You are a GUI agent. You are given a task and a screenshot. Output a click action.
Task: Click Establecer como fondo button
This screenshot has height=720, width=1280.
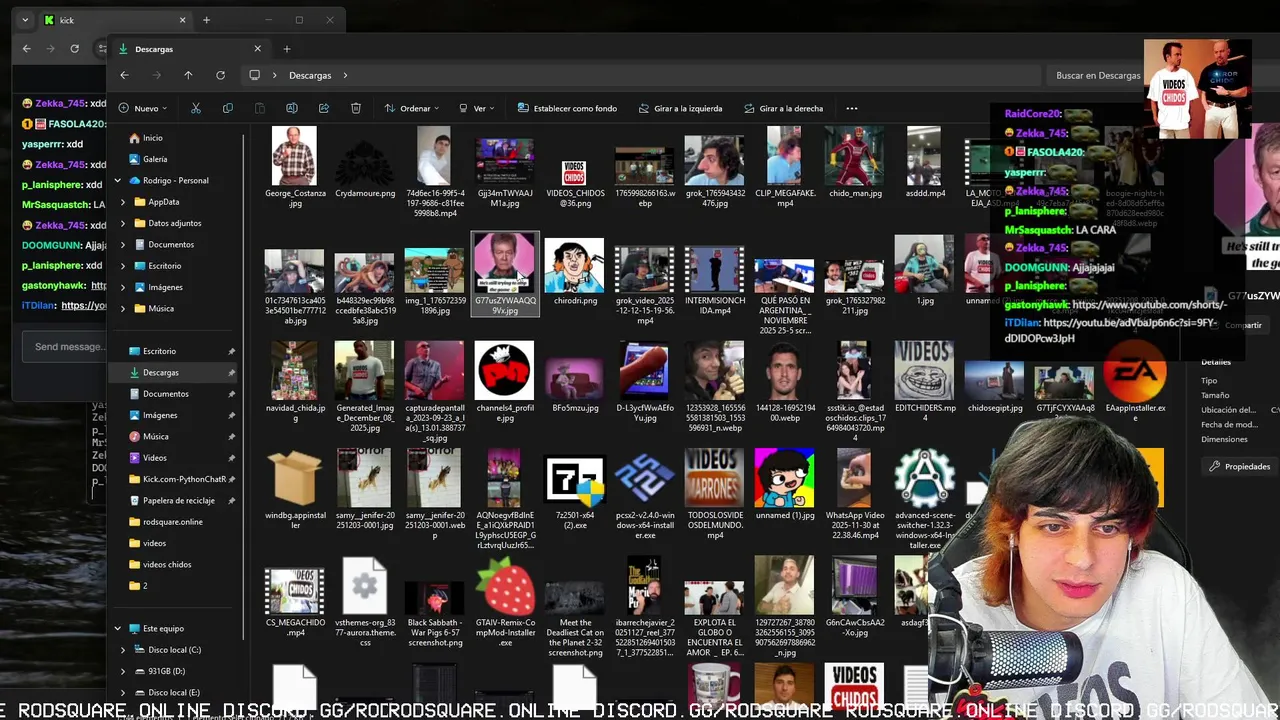[567, 108]
